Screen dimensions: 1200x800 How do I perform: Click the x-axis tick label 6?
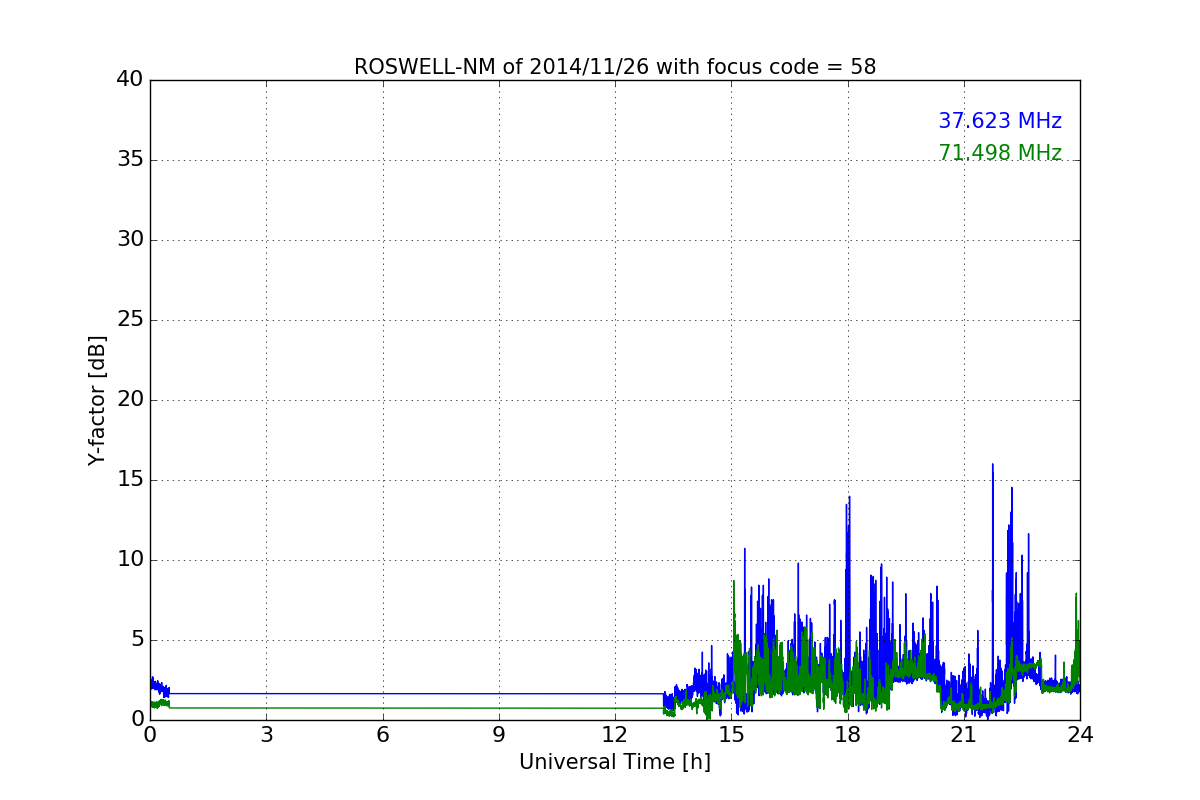383,735
